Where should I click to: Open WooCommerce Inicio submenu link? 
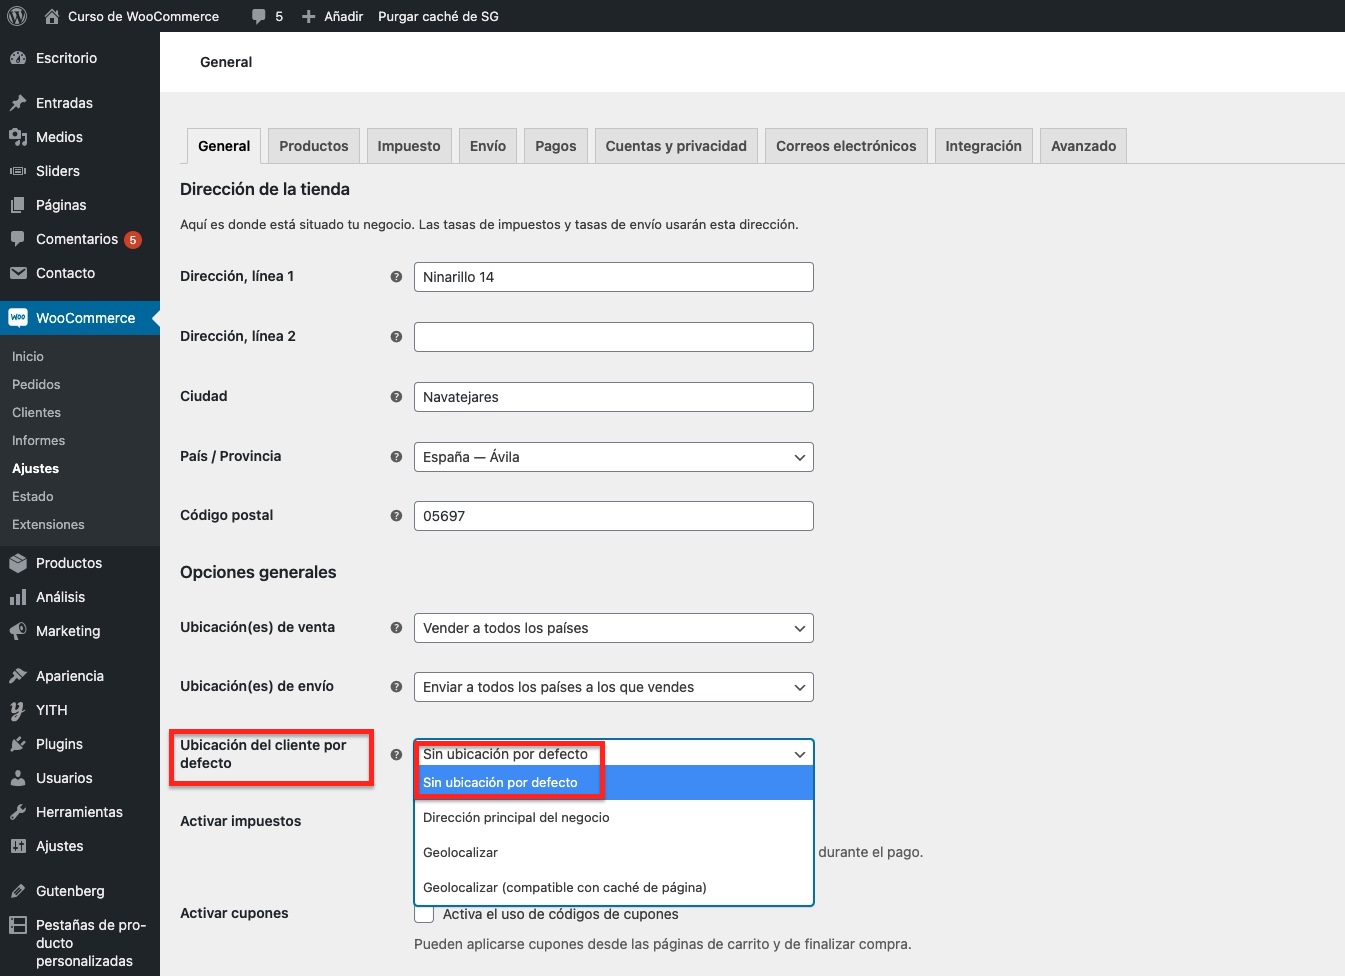[28, 357]
